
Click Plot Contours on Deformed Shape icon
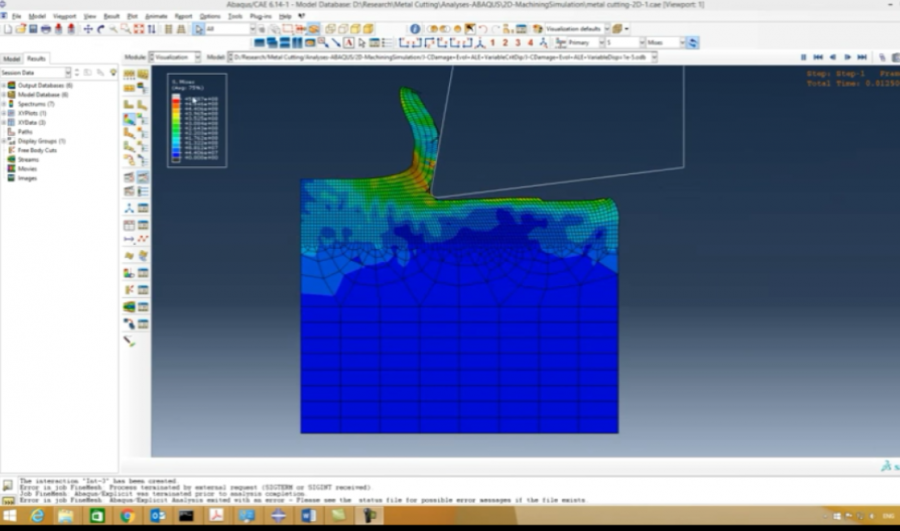[x=130, y=119]
